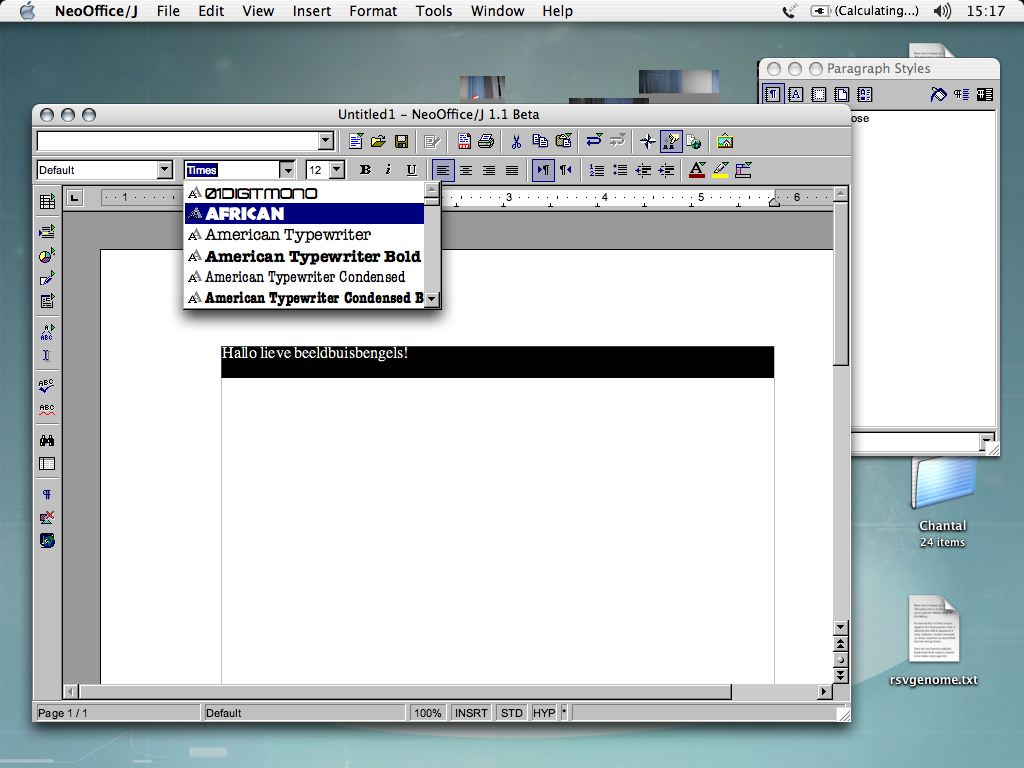Select Fill Format mode in Paragraph Styles window
This screenshot has width=1024, height=768.
click(938, 95)
